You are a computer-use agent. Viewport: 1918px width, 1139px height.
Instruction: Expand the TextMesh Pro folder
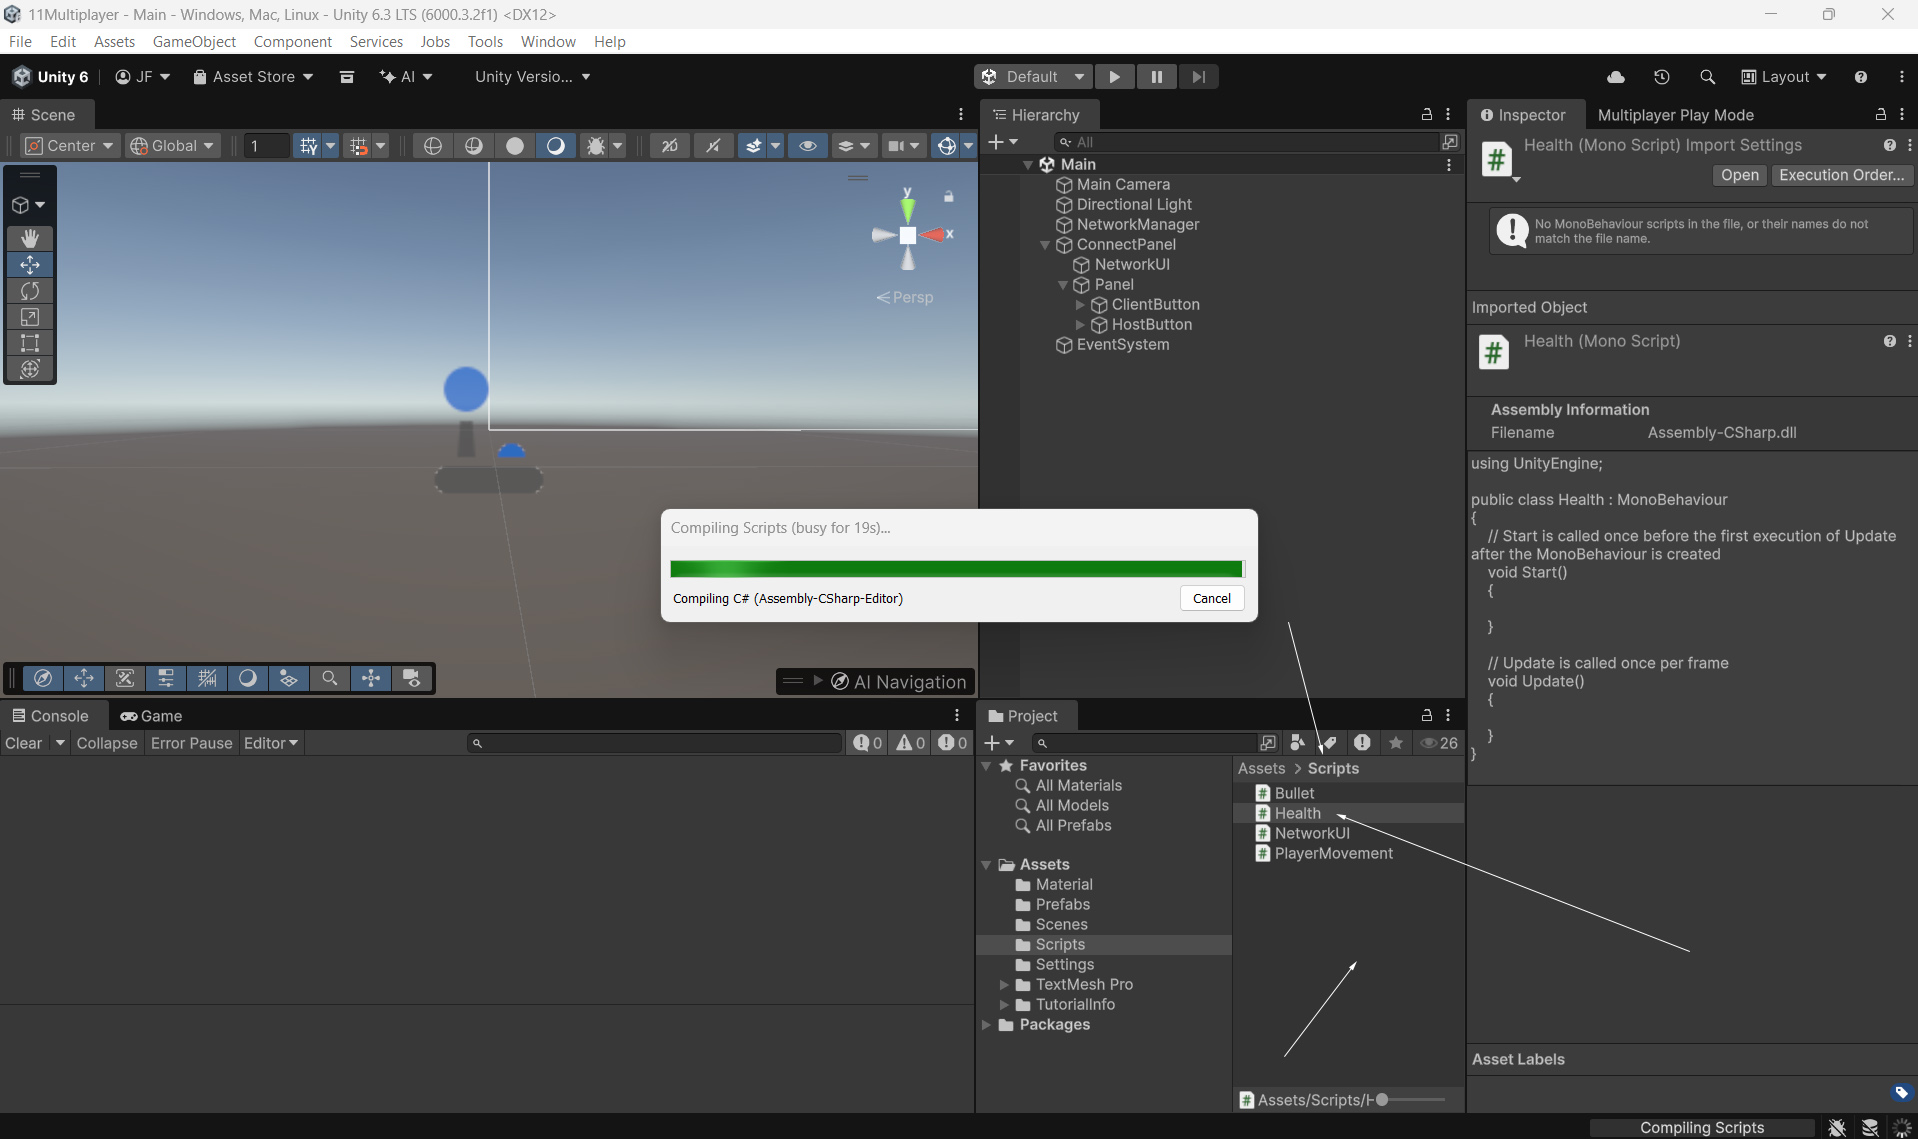coord(1004,985)
